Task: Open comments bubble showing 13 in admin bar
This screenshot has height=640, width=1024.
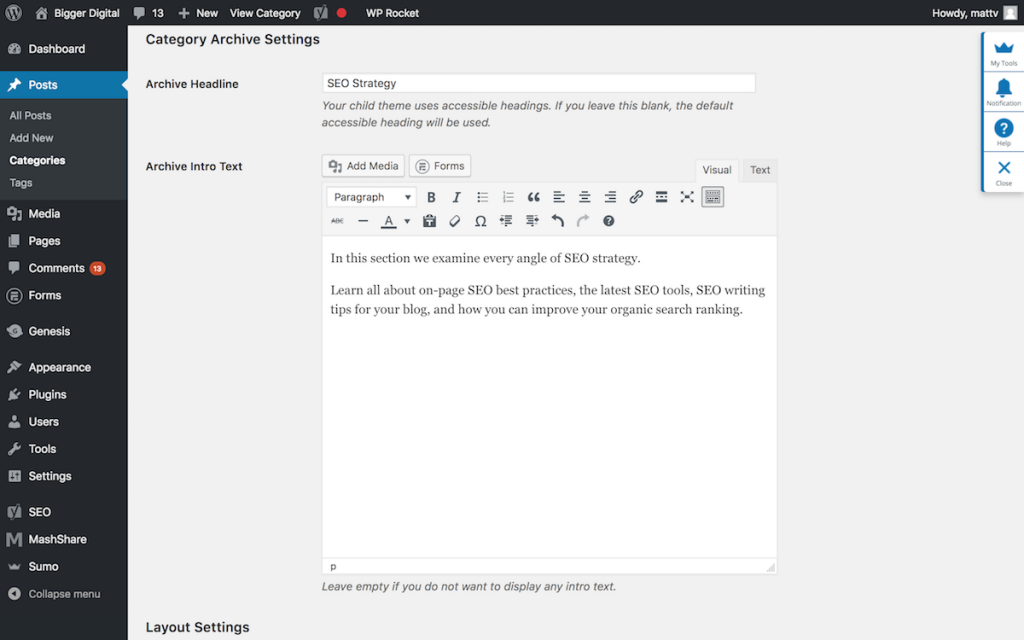Action: tap(148, 13)
